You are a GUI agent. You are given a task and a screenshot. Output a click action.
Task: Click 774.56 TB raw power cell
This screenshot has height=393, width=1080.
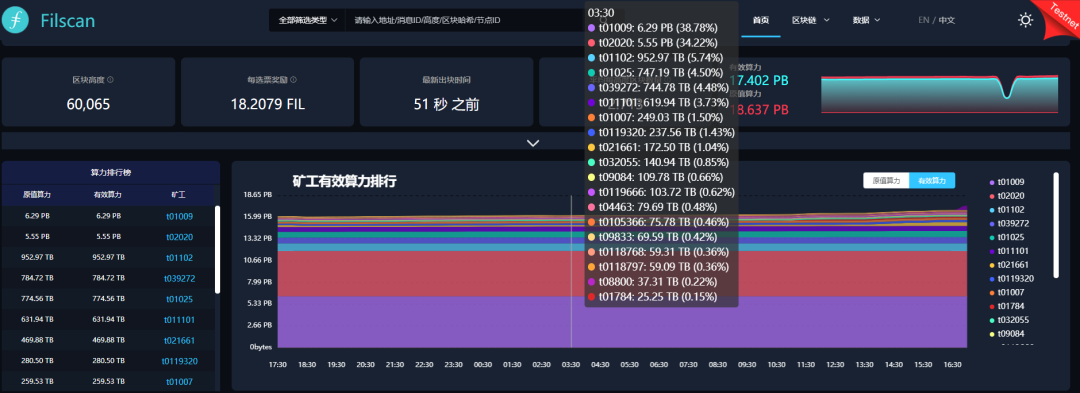click(37, 299)
